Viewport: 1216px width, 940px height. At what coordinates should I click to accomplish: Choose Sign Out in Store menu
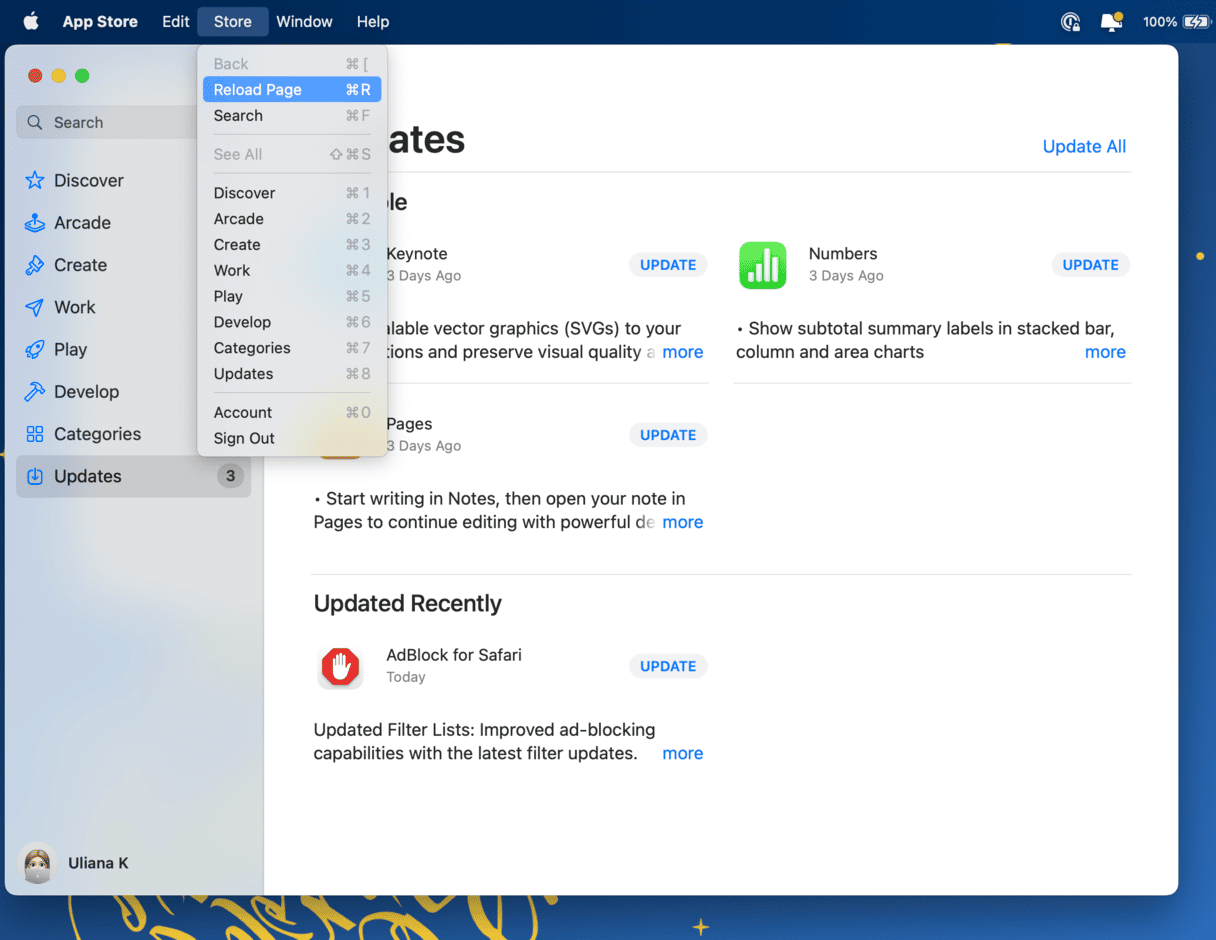292,438
